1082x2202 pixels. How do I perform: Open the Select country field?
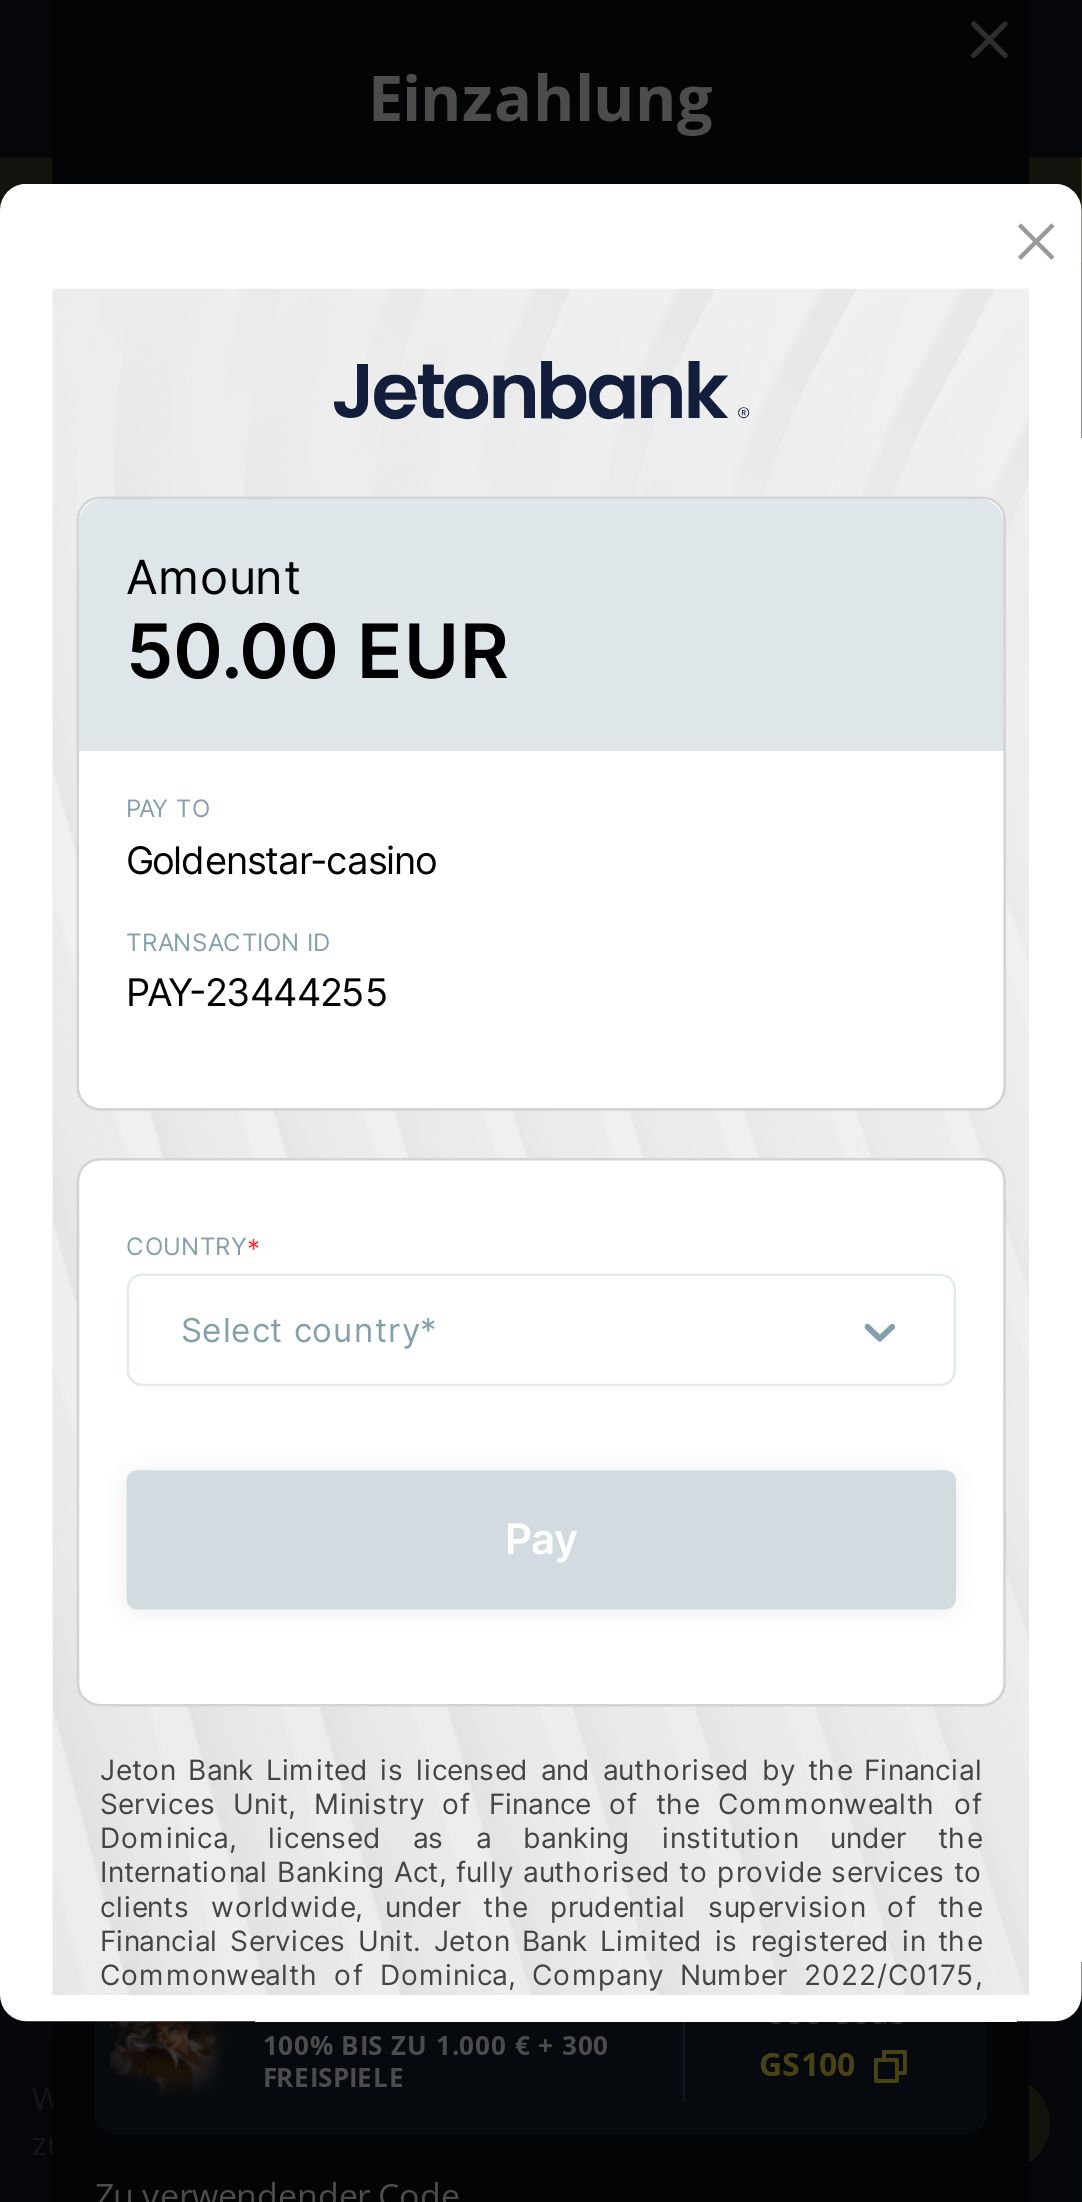point(500,1330)
